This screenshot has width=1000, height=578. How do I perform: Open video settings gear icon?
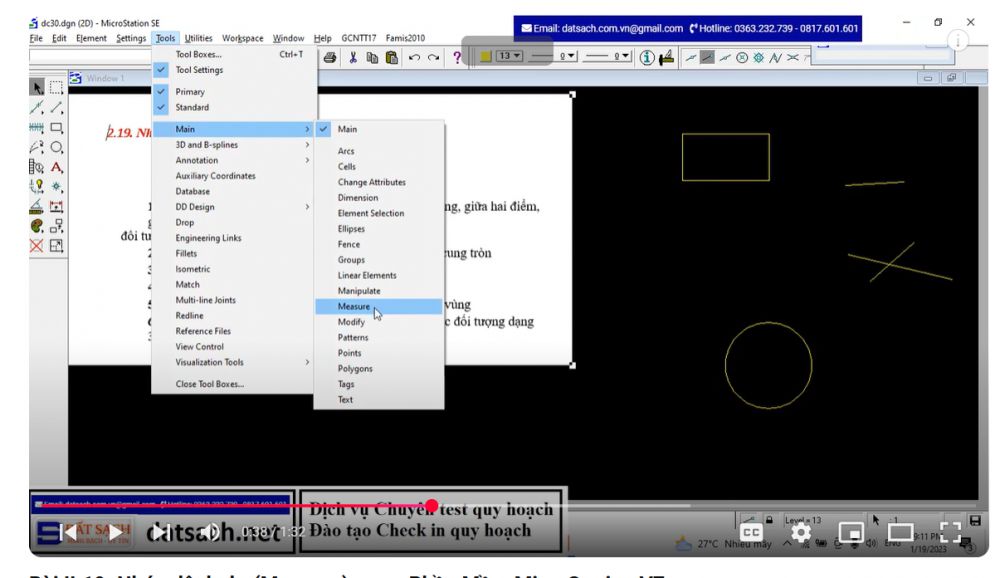click(x=800, y=532)
